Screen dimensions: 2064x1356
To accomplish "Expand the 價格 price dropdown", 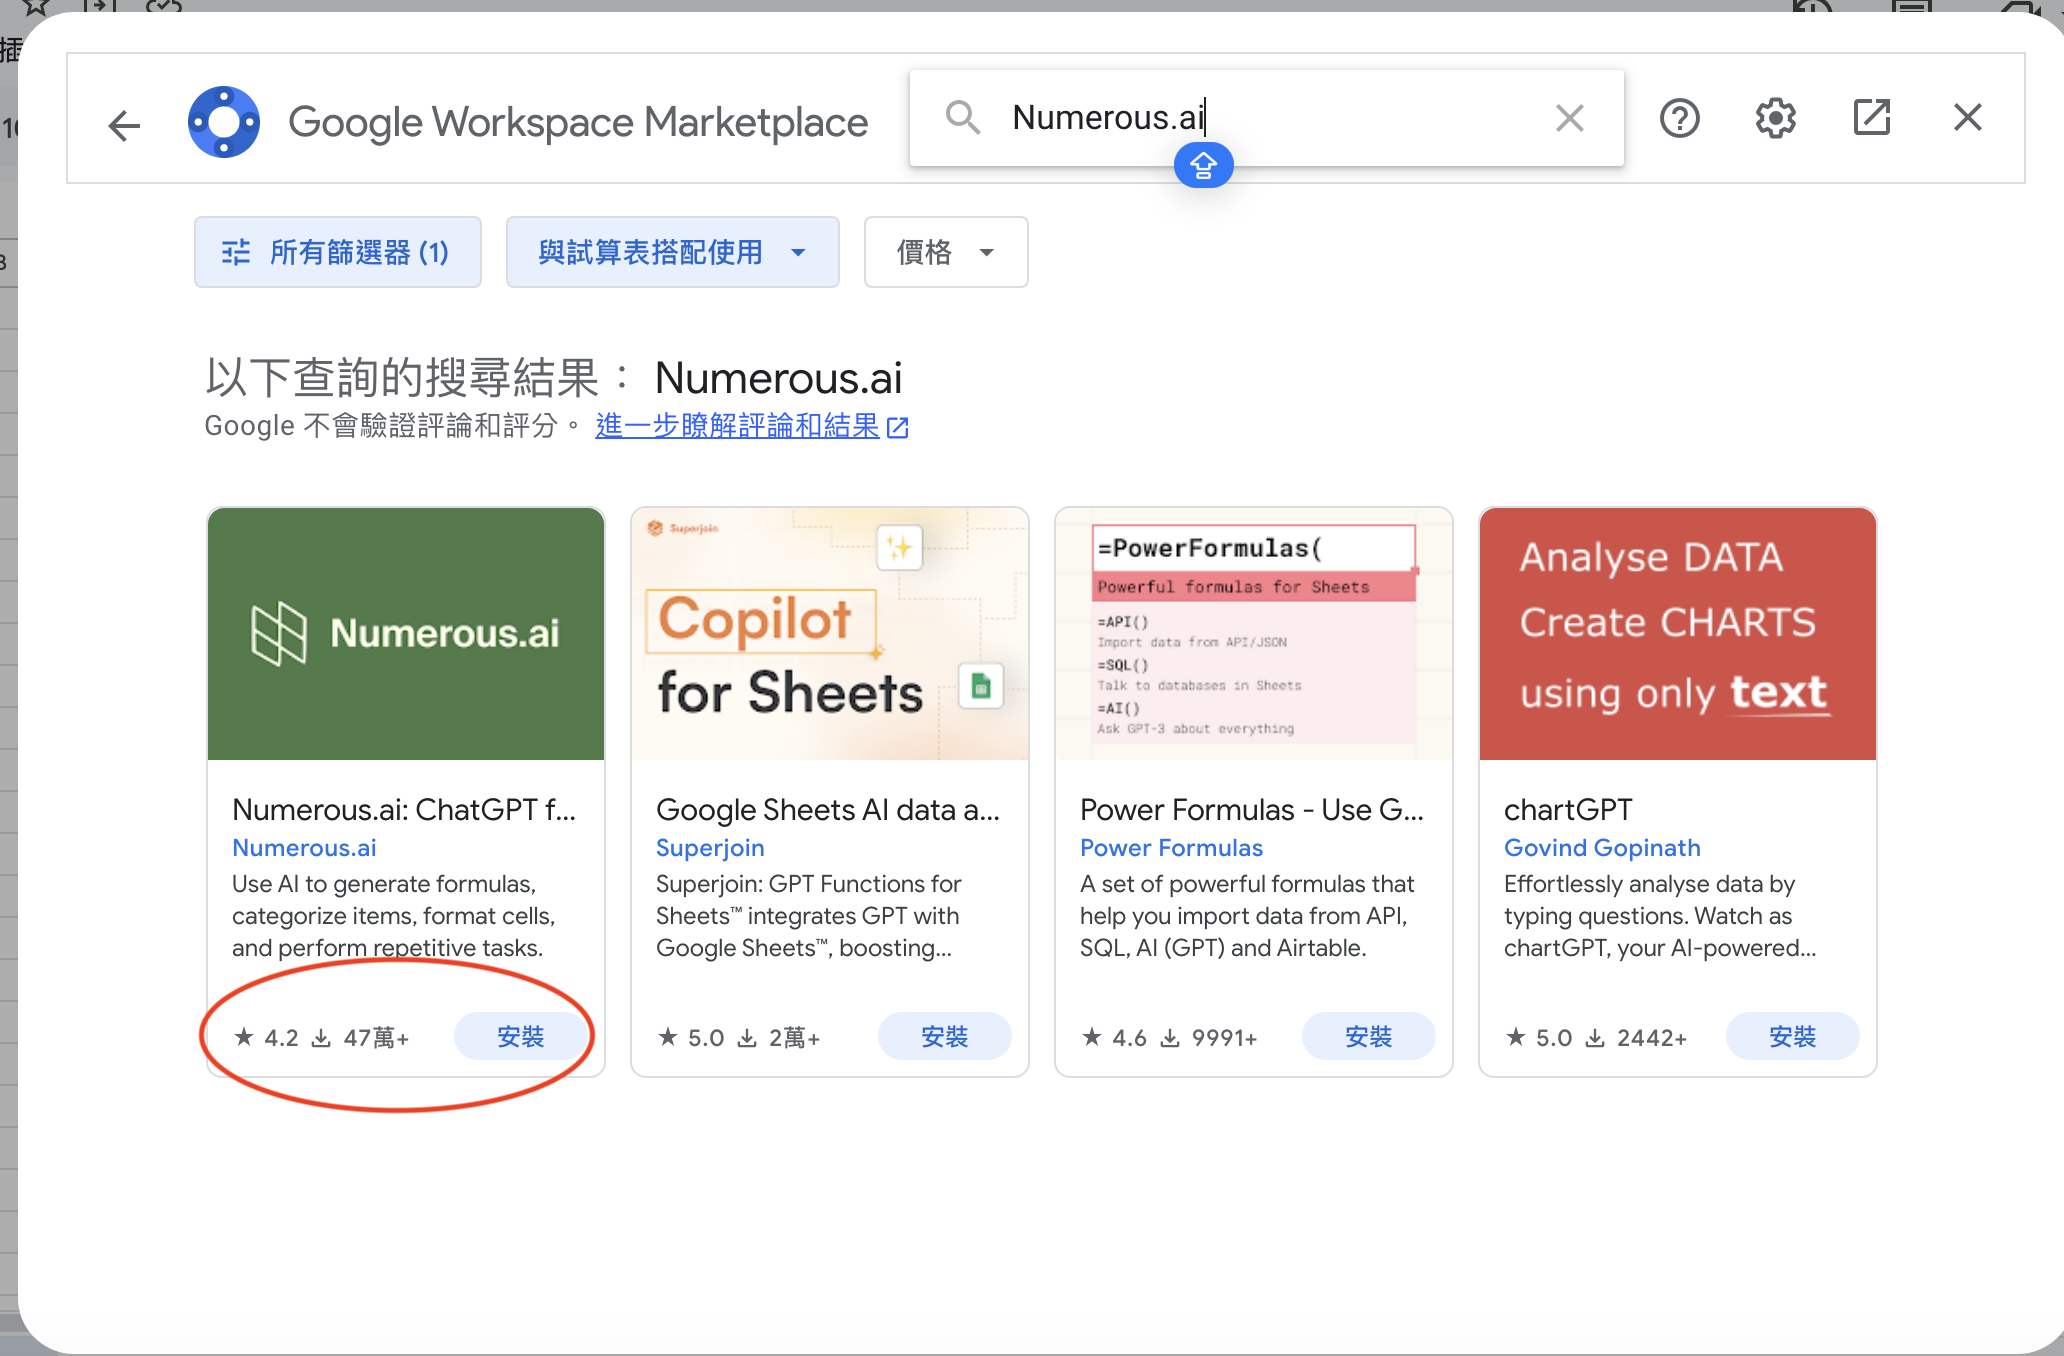I will 945,252.
